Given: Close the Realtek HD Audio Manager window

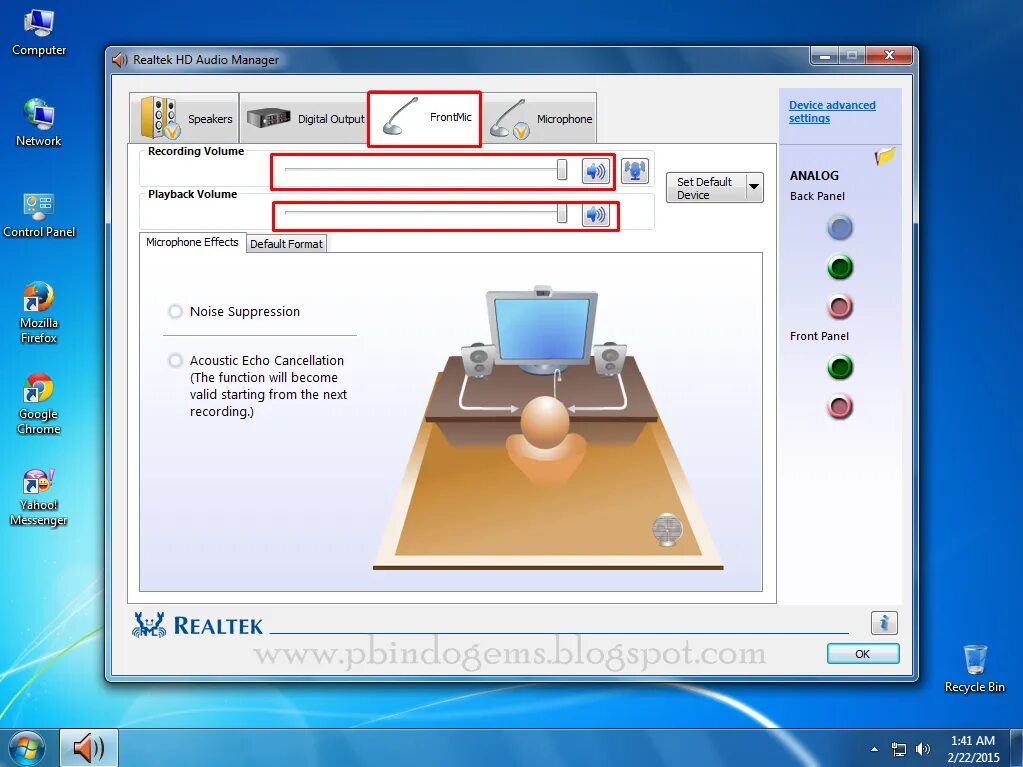Looking at the screenshot, I should click(x=889, y=55).
